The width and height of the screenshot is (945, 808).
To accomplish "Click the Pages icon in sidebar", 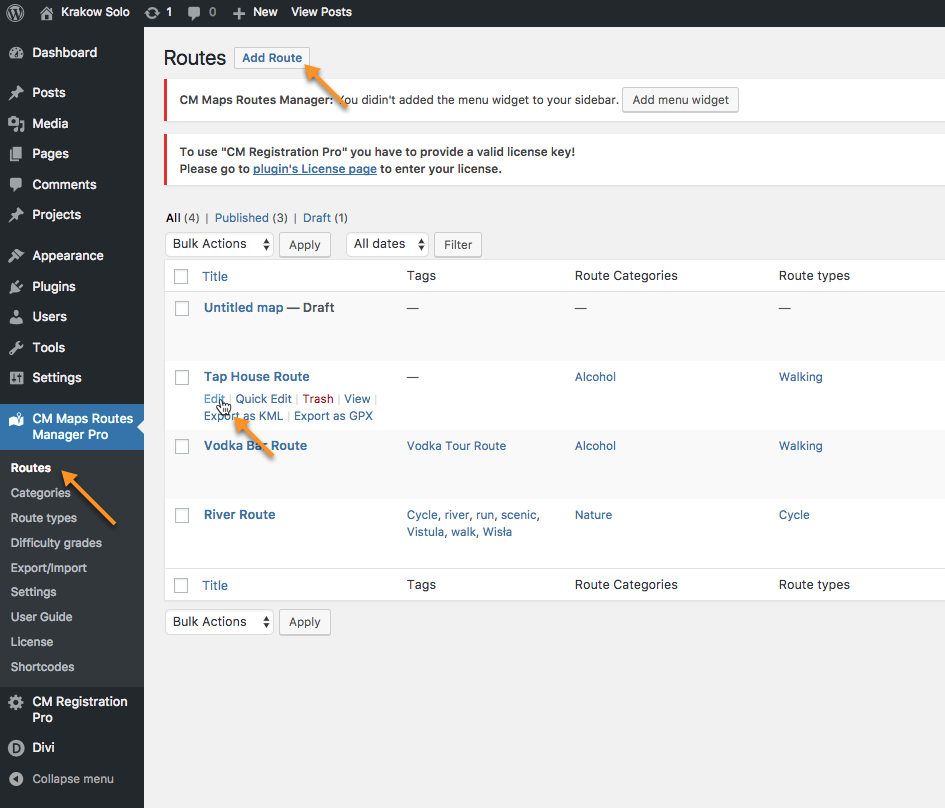I will (x=16, y=154).
